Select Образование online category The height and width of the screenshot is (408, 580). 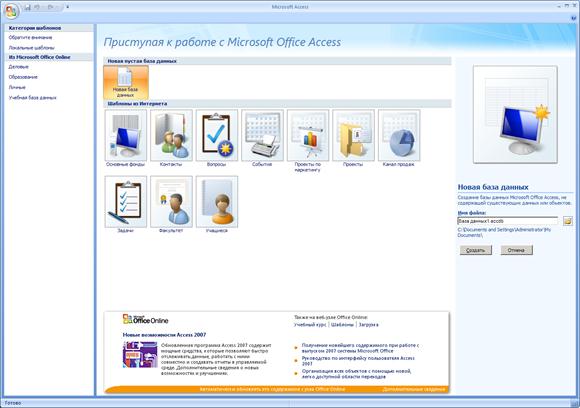click(x=23, y=77)
